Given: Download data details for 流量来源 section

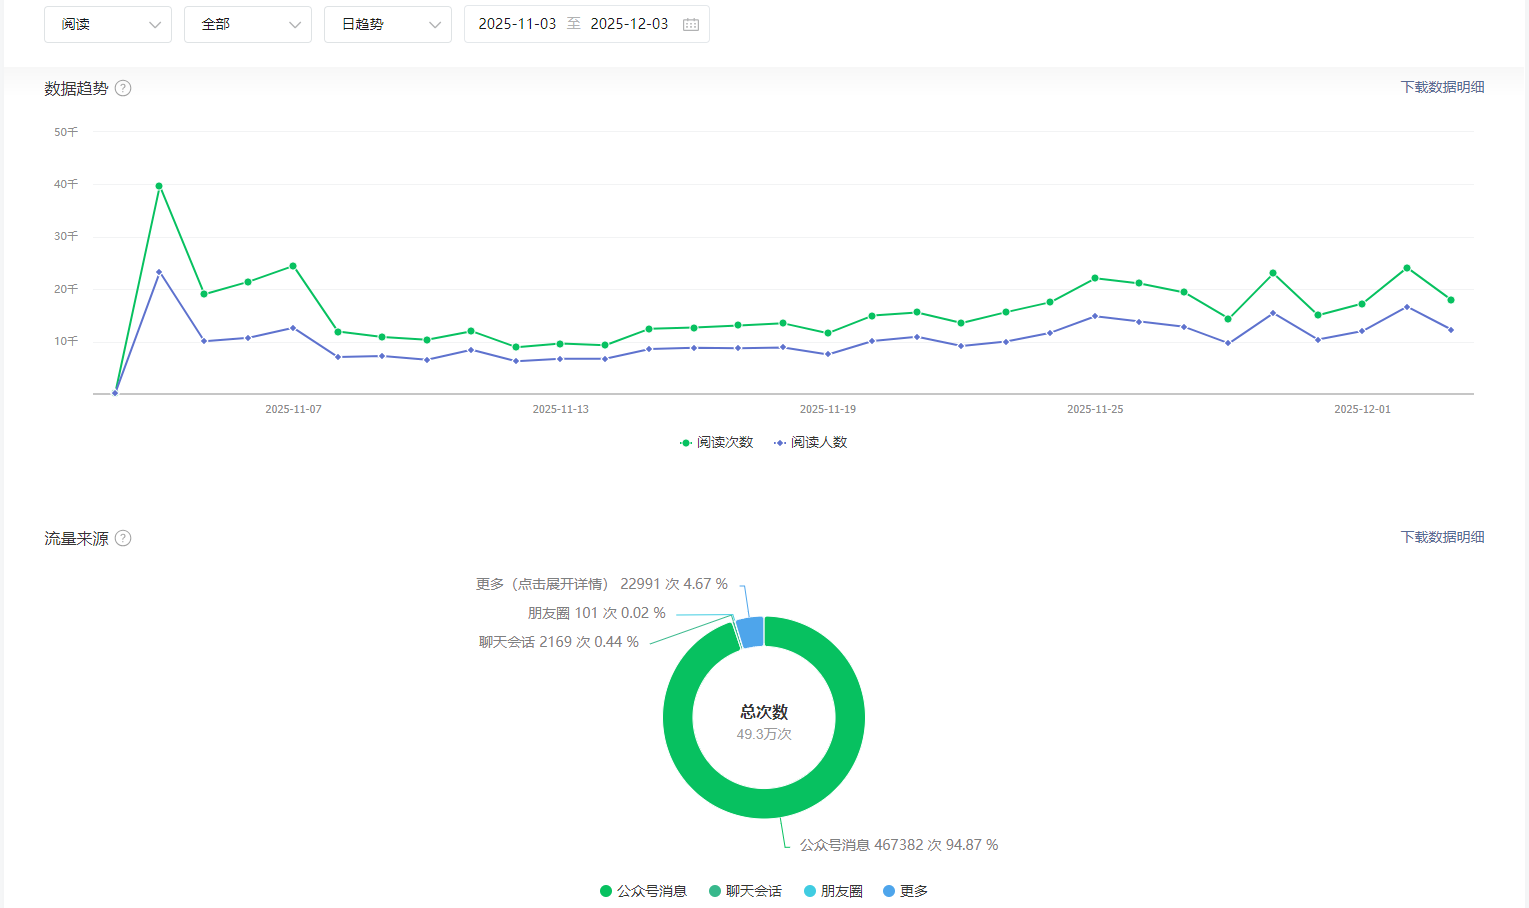Looking at the screenshot, I should point(1442,537).
